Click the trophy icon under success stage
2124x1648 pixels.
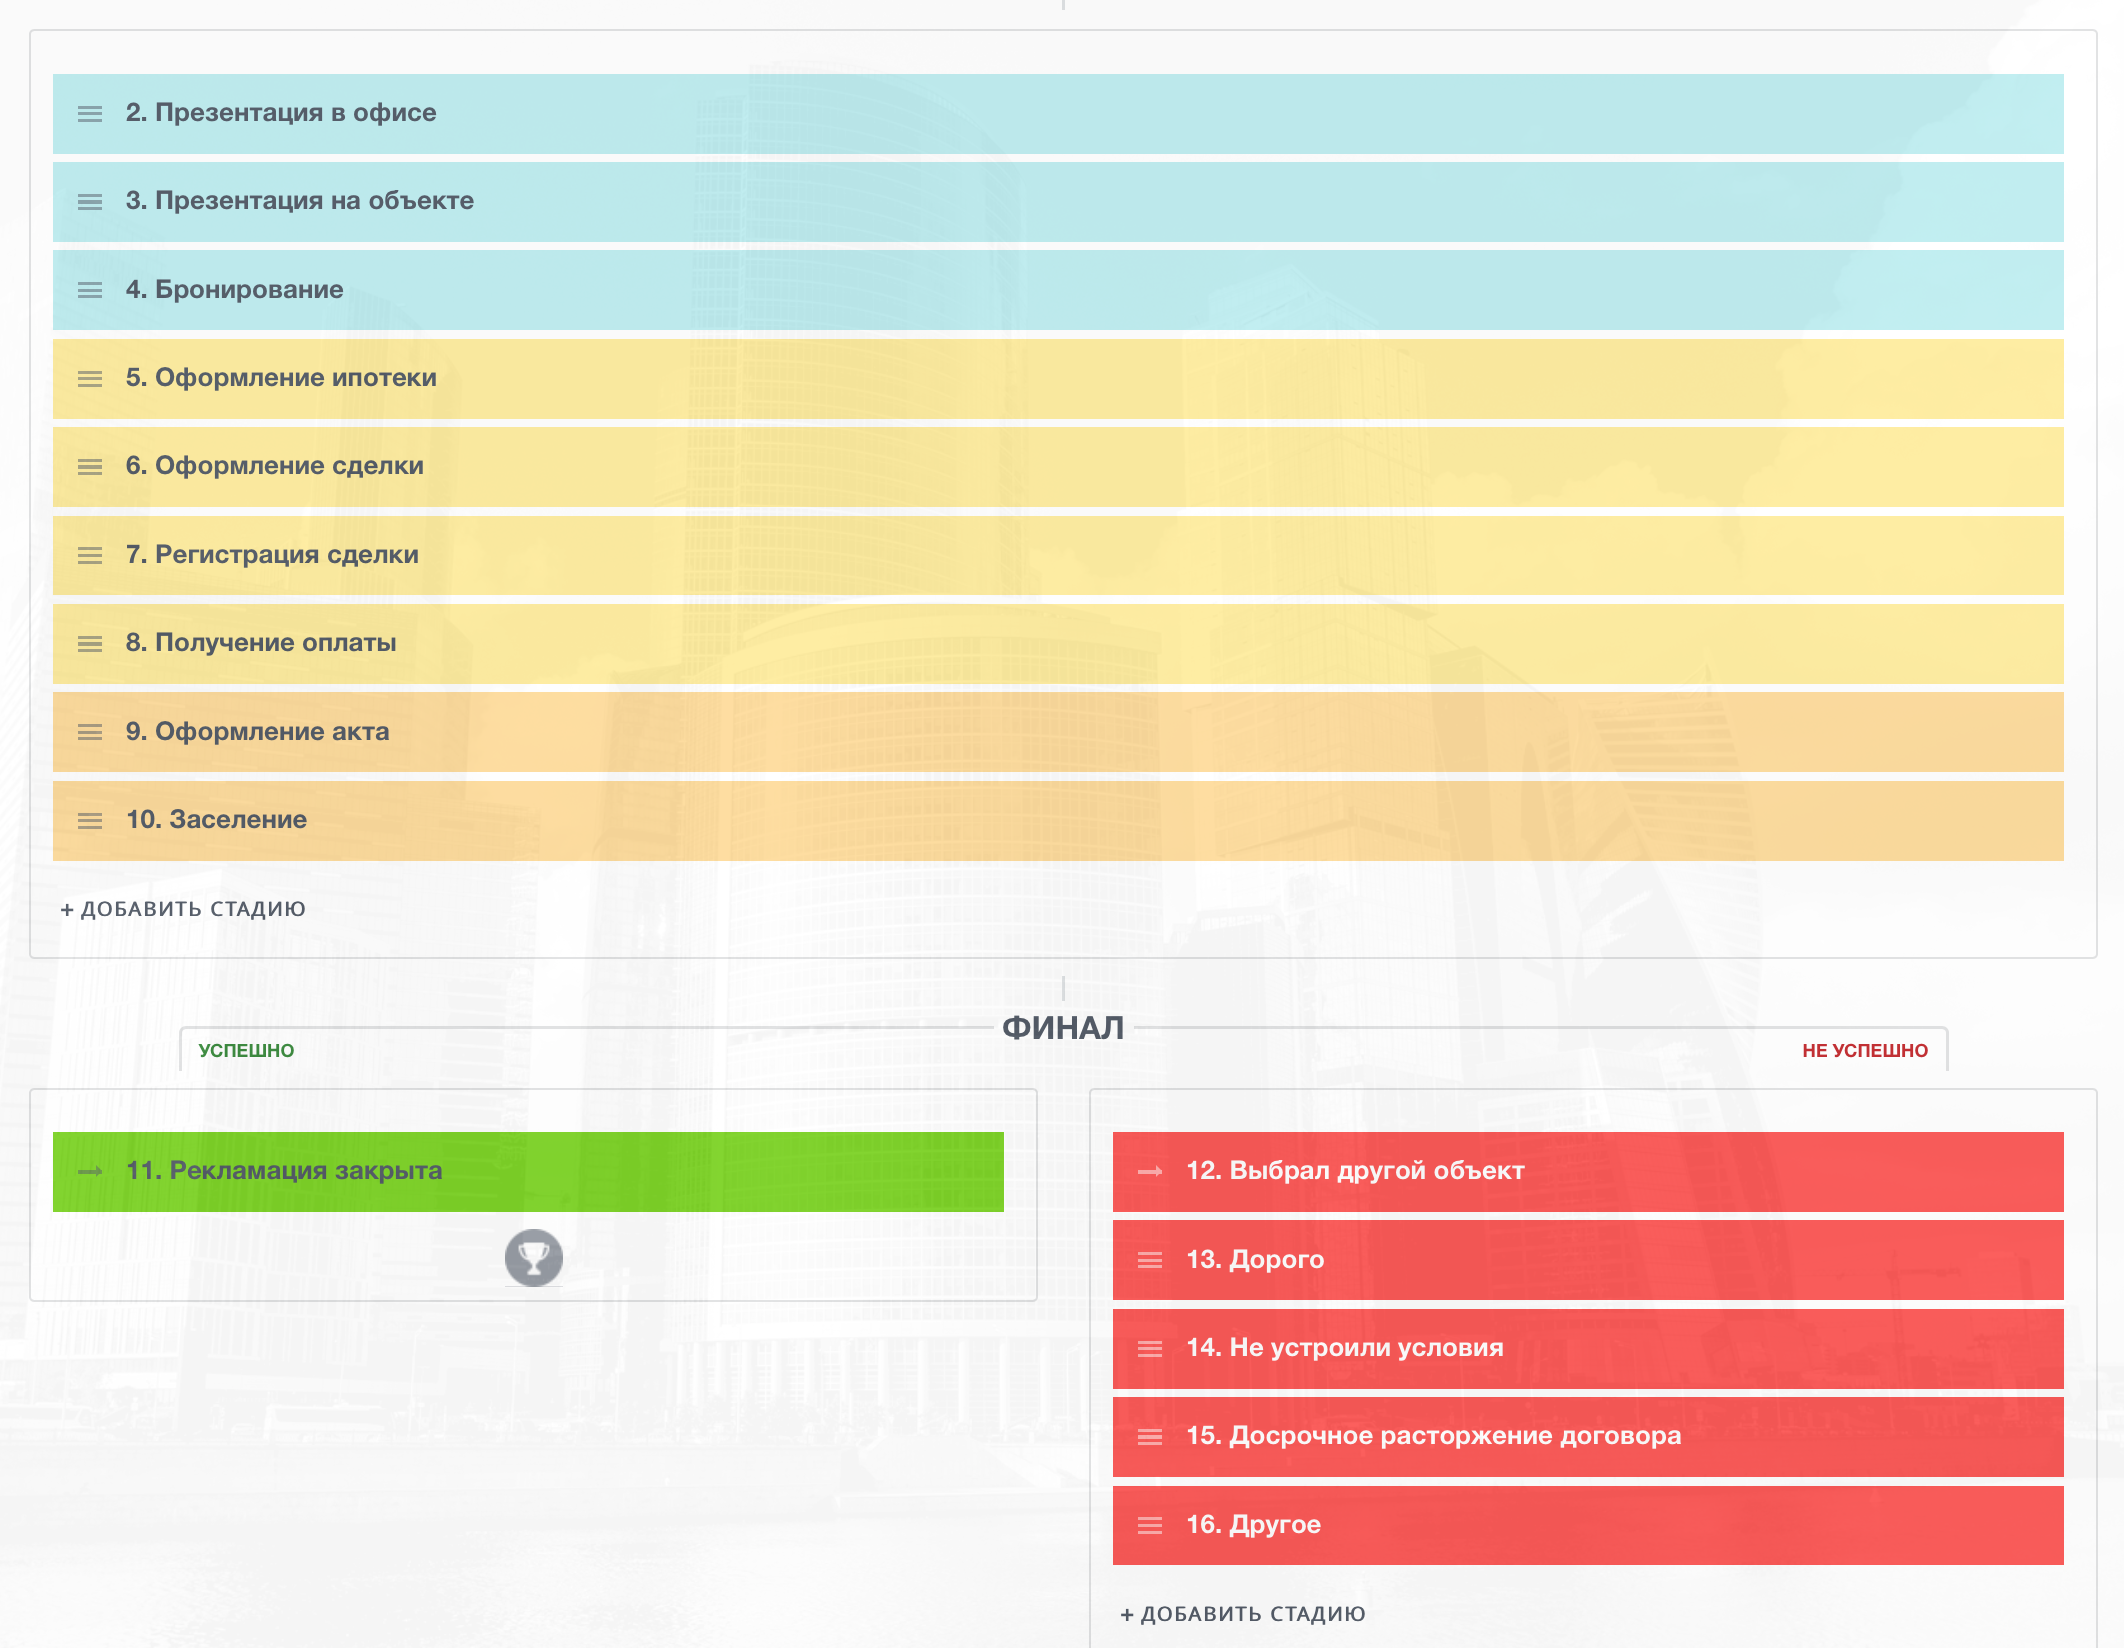tap(533, 1257)
